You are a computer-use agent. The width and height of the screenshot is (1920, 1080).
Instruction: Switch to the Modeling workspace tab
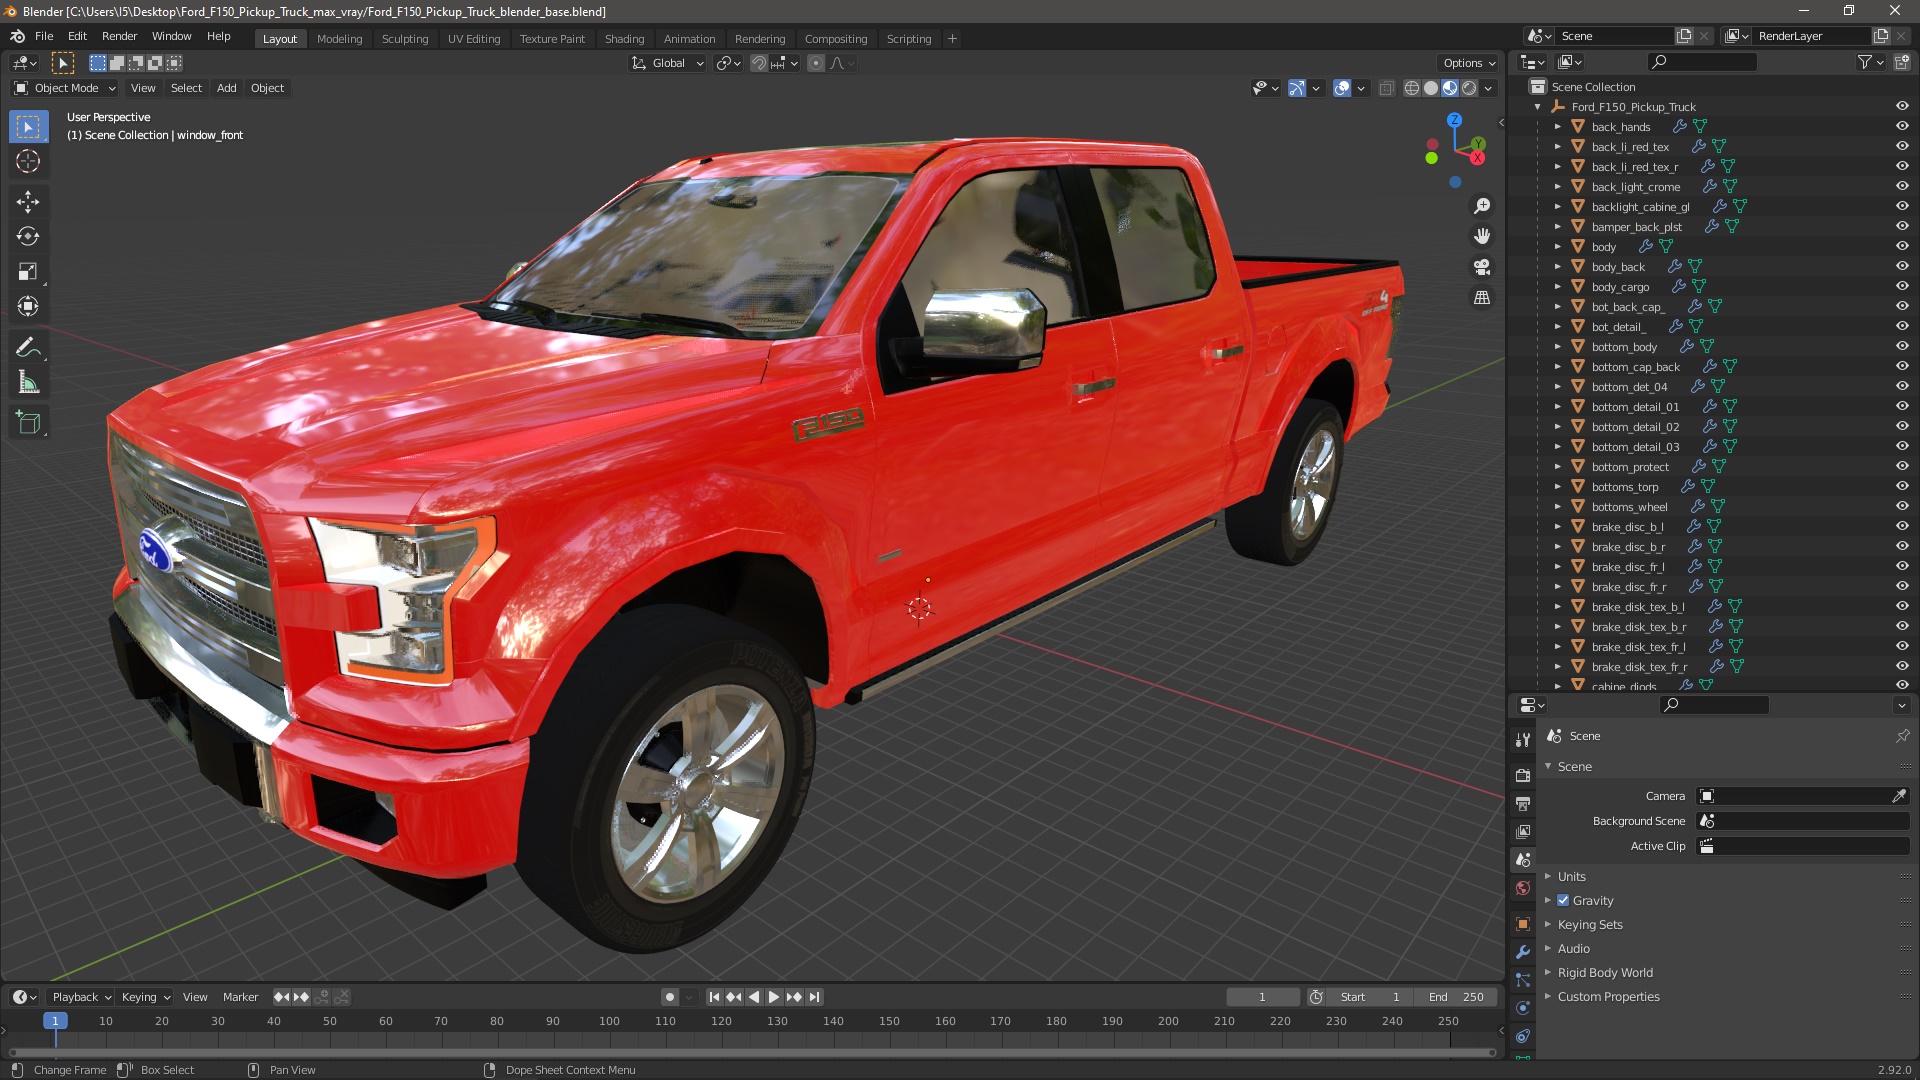pyautogui.click(x=339, y=39)
